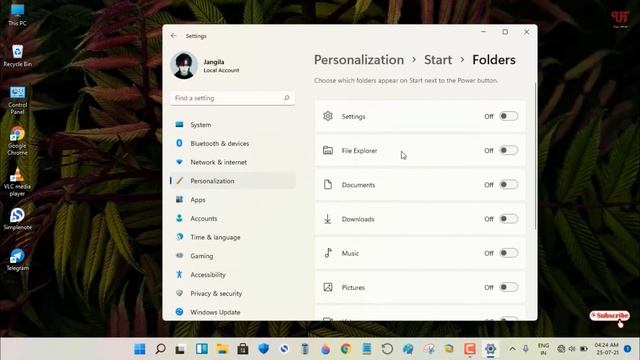Viewport: 640px width, 360px height.
Task: Turn on the Music folder switch
Action: point(509,253)
